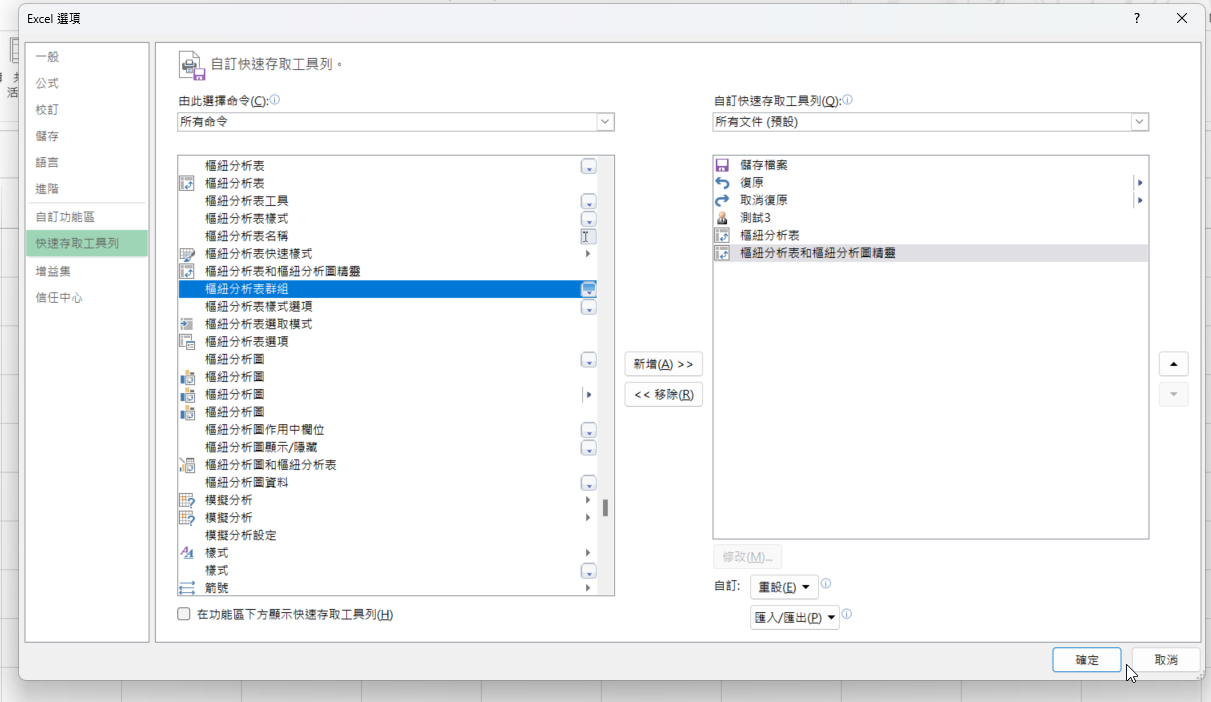Click the 新增(A) >> button

click(x=663, y=364)
